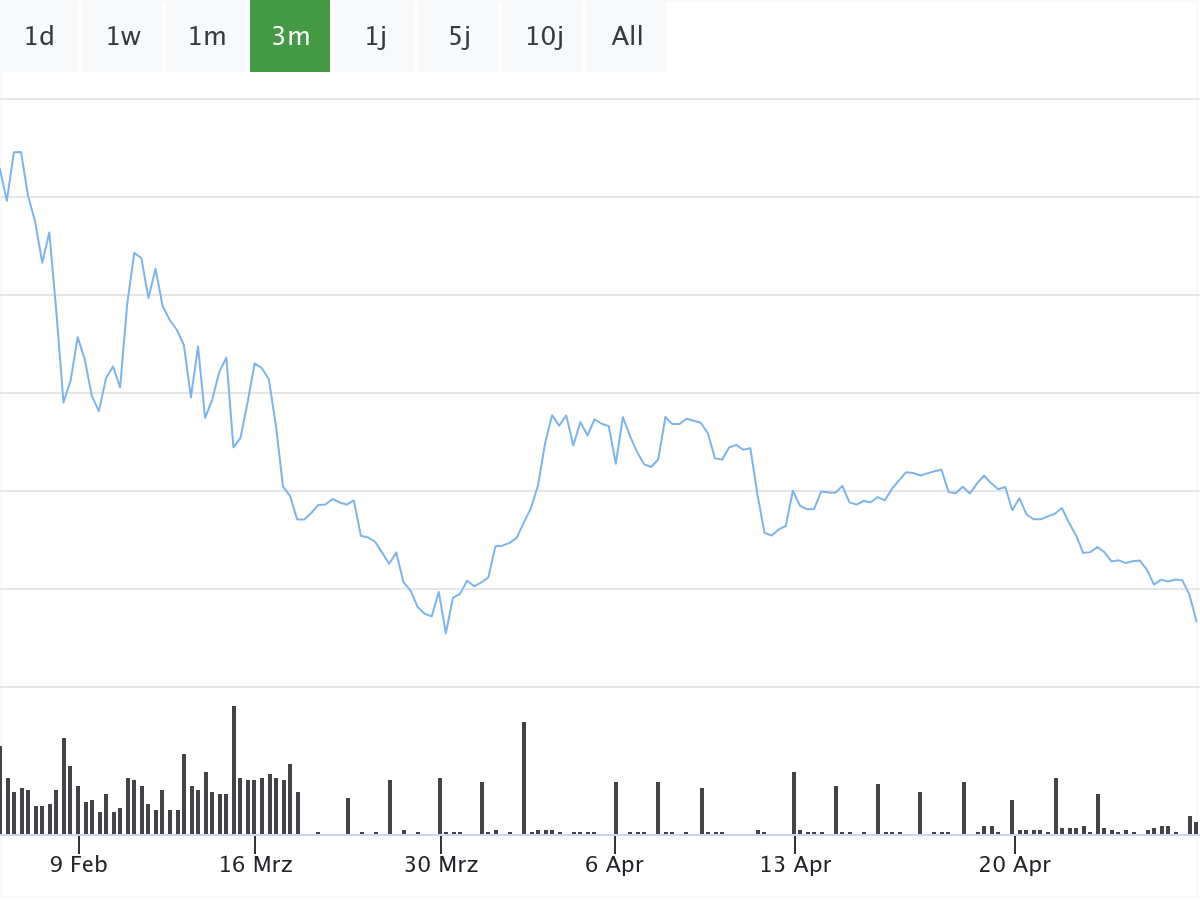Click the highest peak of the price line
This screenshot has height=900, width=1200.
17,152
